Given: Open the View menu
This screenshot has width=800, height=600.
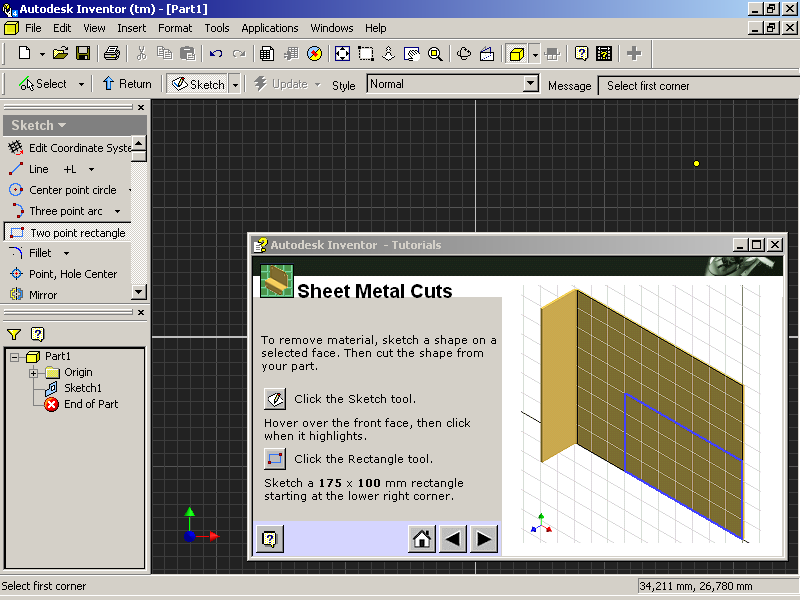Looking at the screenshot, I should tap(94, 28).
